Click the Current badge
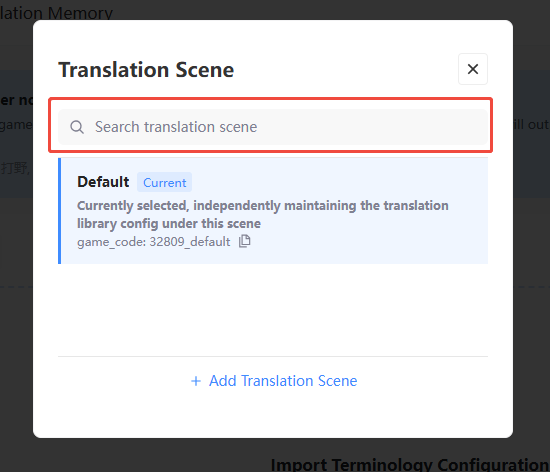The width and height of the screenshot is (550, 472). pyautogui.click(x=165, y=182)
